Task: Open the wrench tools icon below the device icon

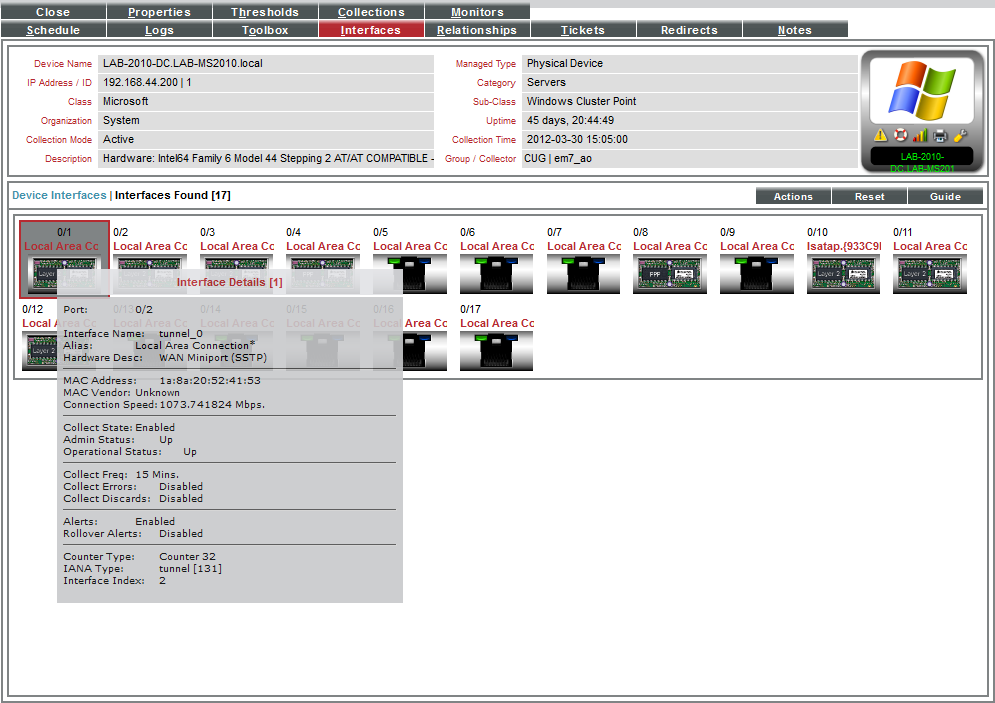Action: (x=961, y=134)
